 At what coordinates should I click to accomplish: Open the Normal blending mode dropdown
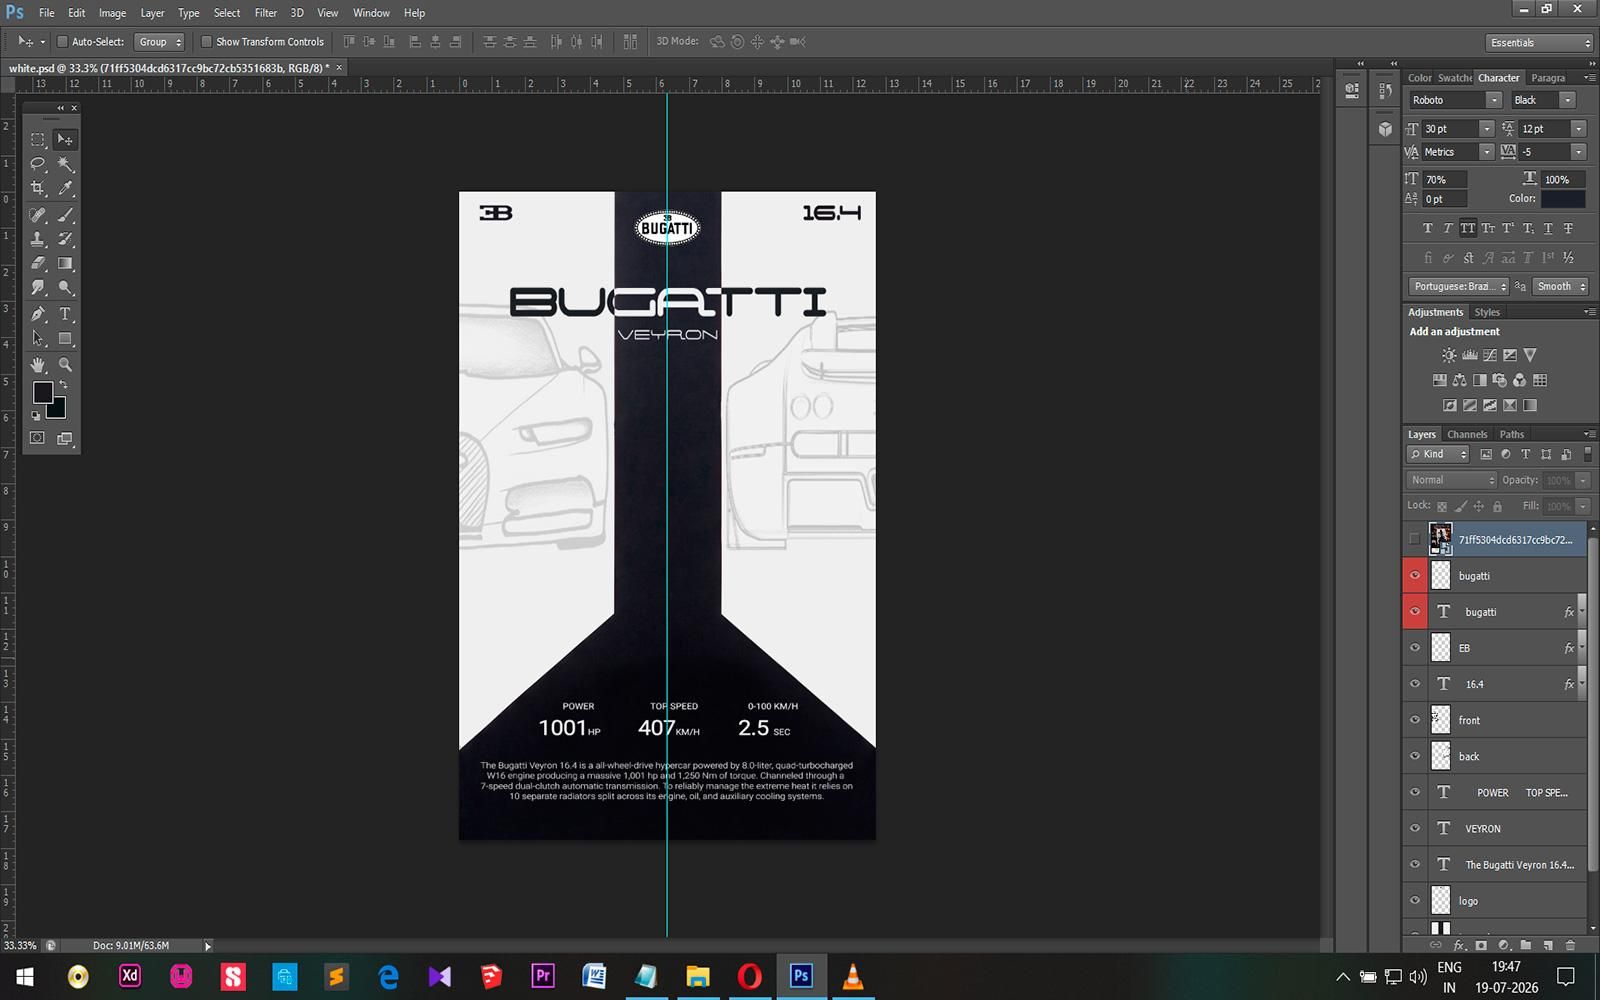[1452, 480]
